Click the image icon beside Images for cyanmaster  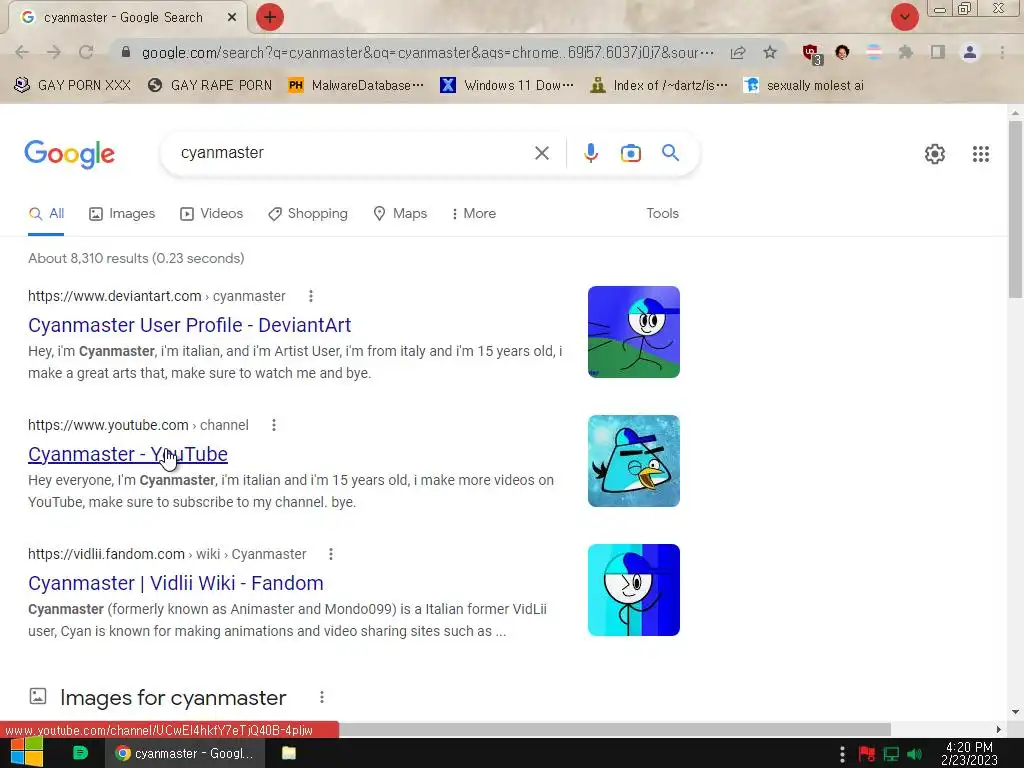[38, 696]
